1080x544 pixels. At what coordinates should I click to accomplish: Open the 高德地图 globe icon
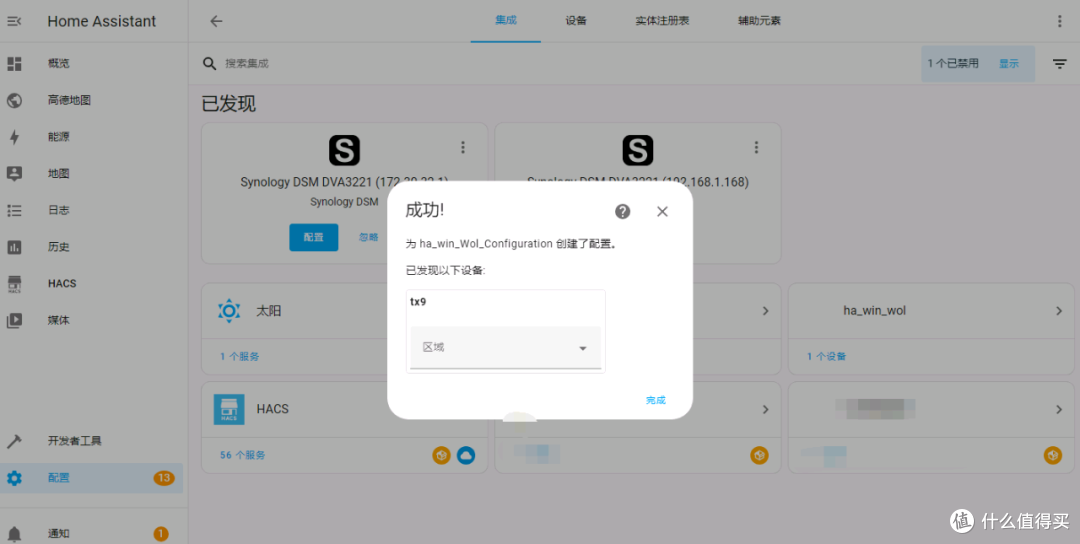[14, 101]
